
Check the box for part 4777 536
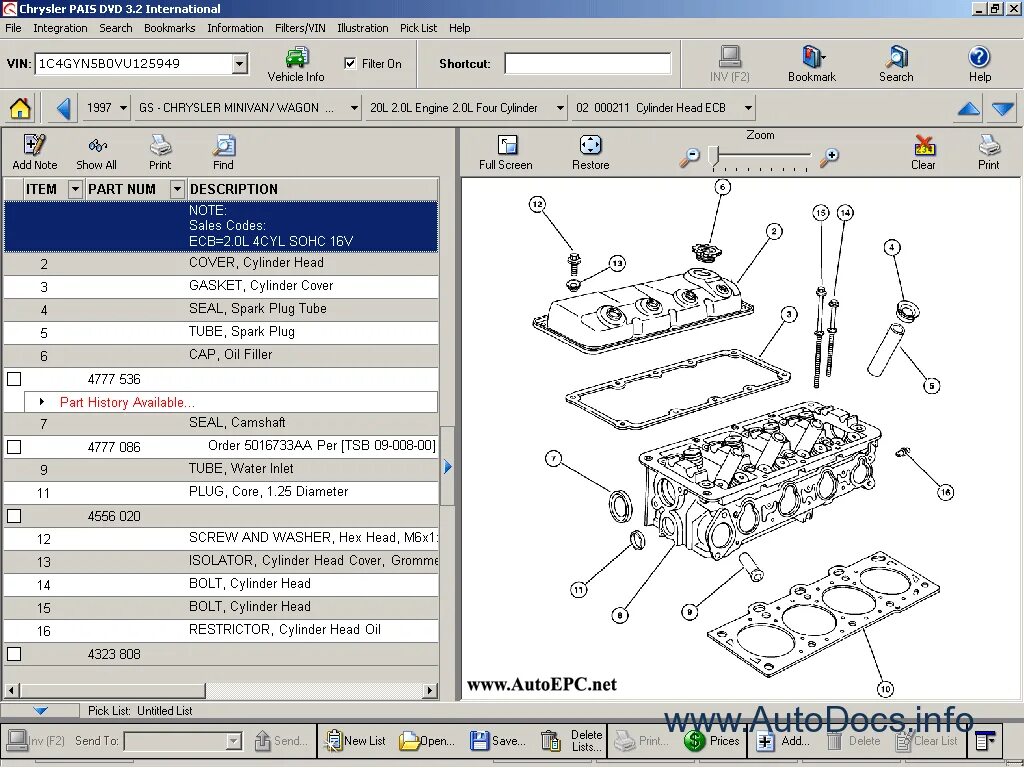(14, 379)
